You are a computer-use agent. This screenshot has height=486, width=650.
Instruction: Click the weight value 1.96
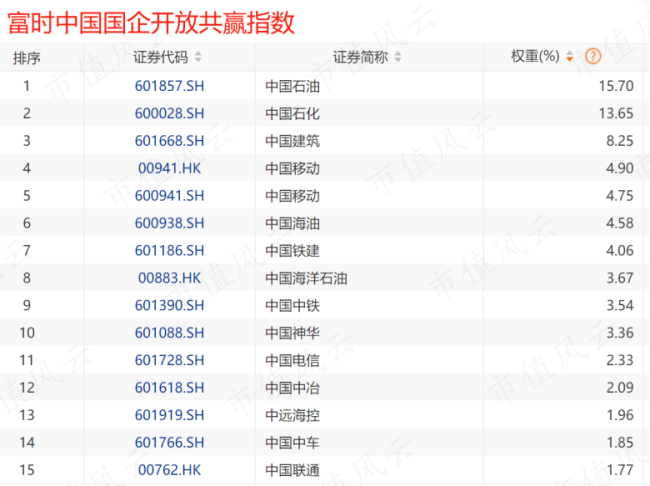click(x=620, y=415)
